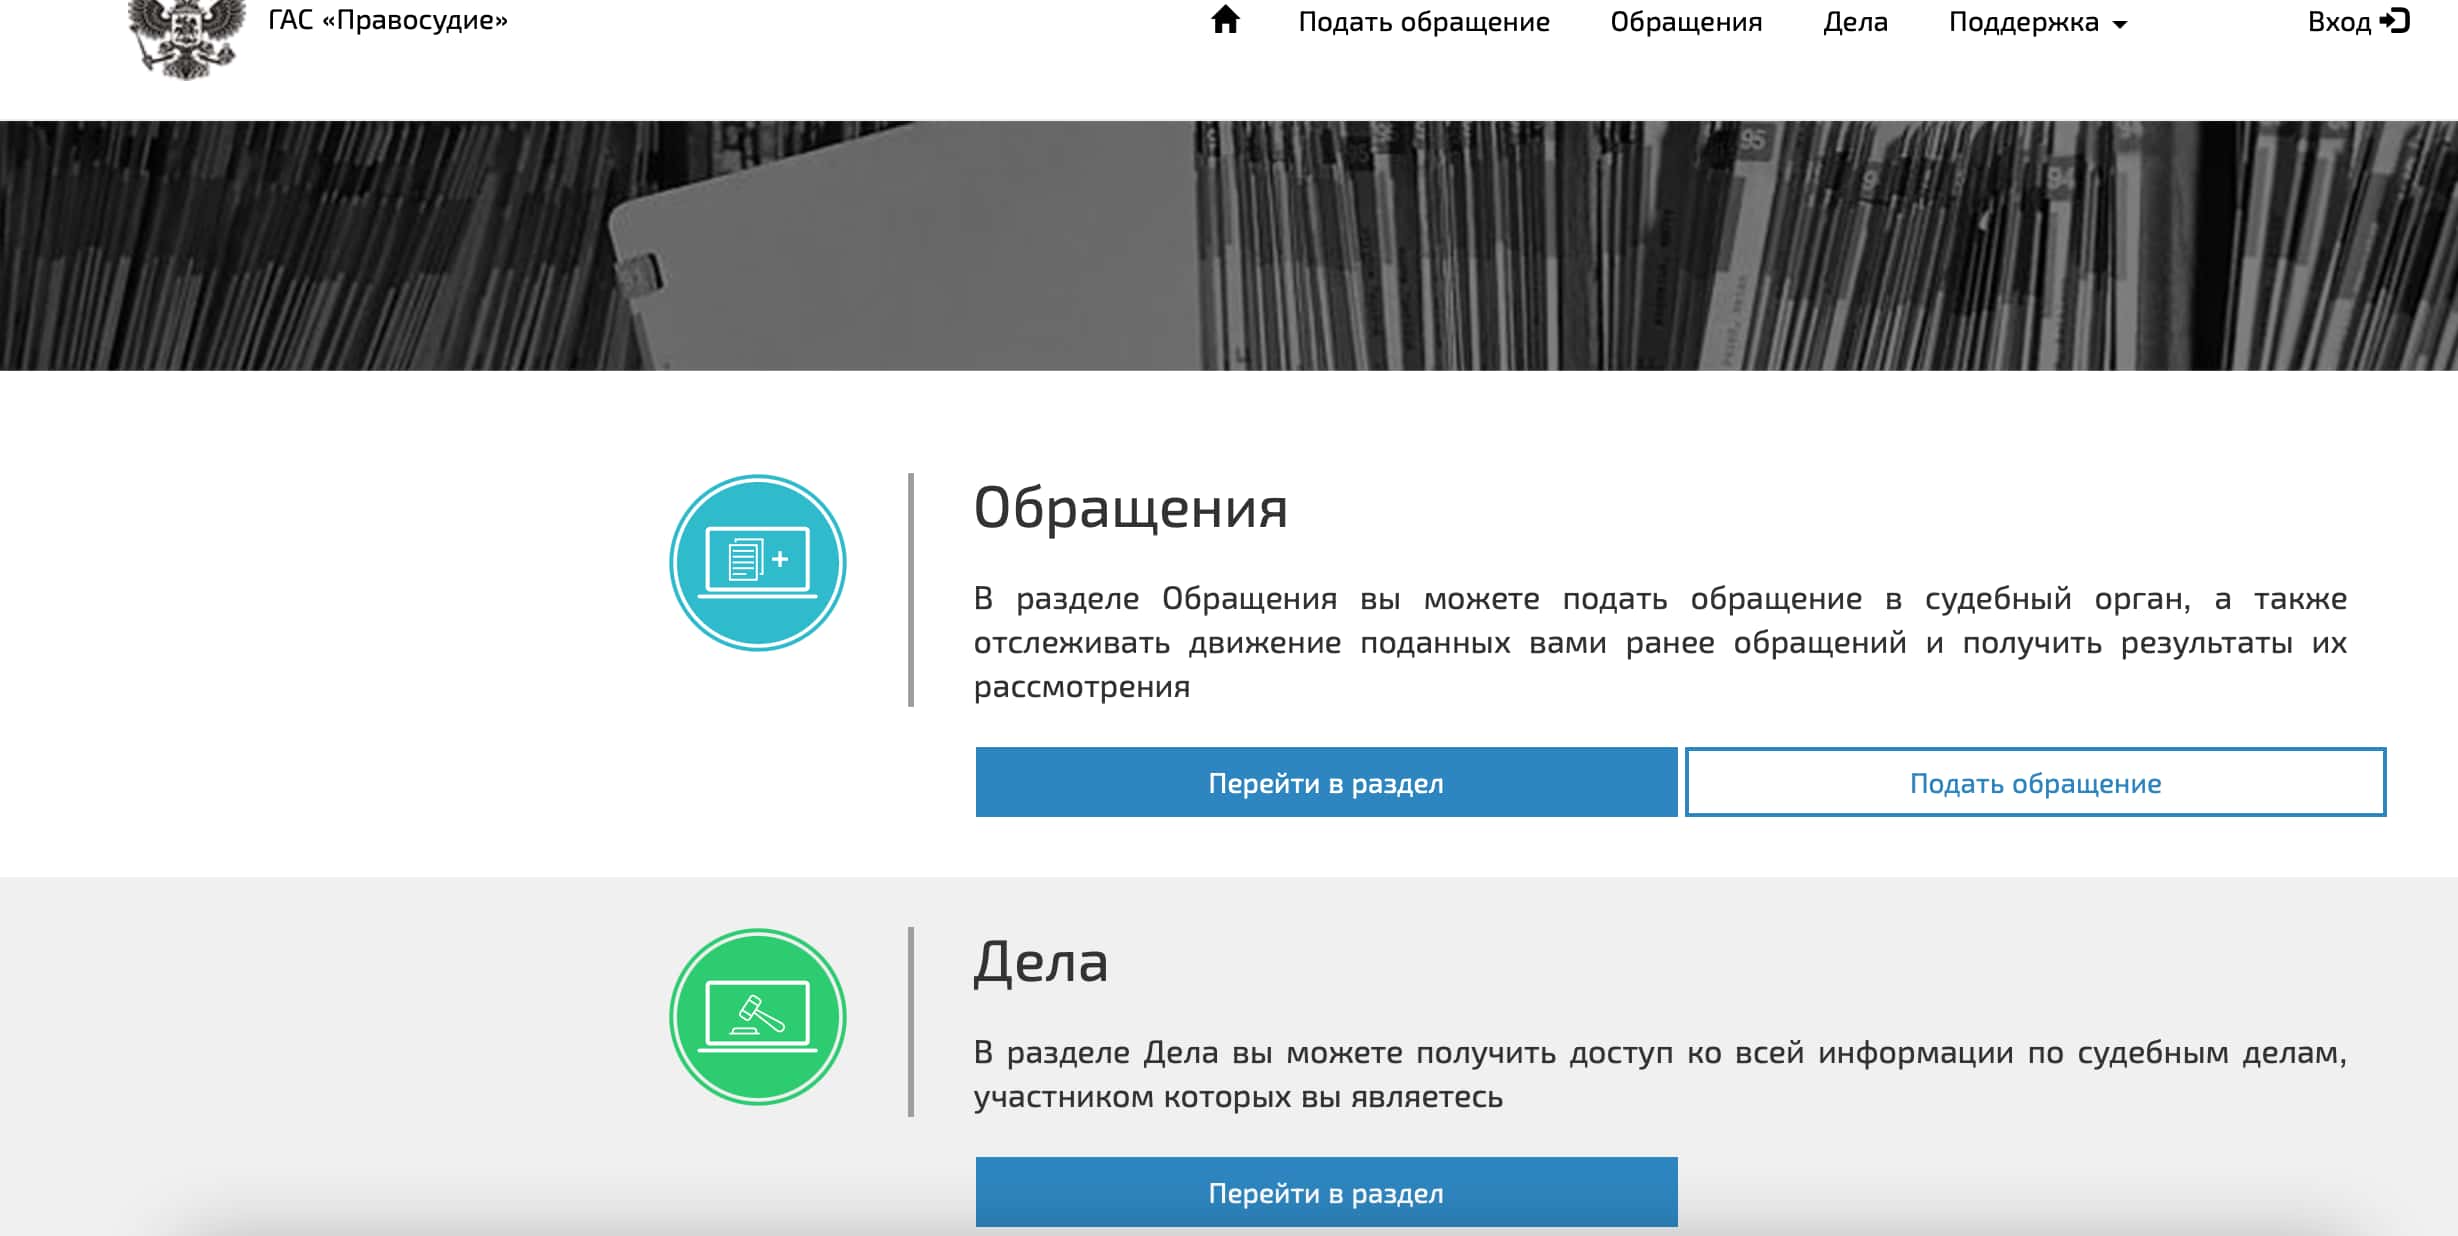This screenshot has width=2458, height=1236.
Task: Click the Обращения section heading
Action: tap(1130, 508)
